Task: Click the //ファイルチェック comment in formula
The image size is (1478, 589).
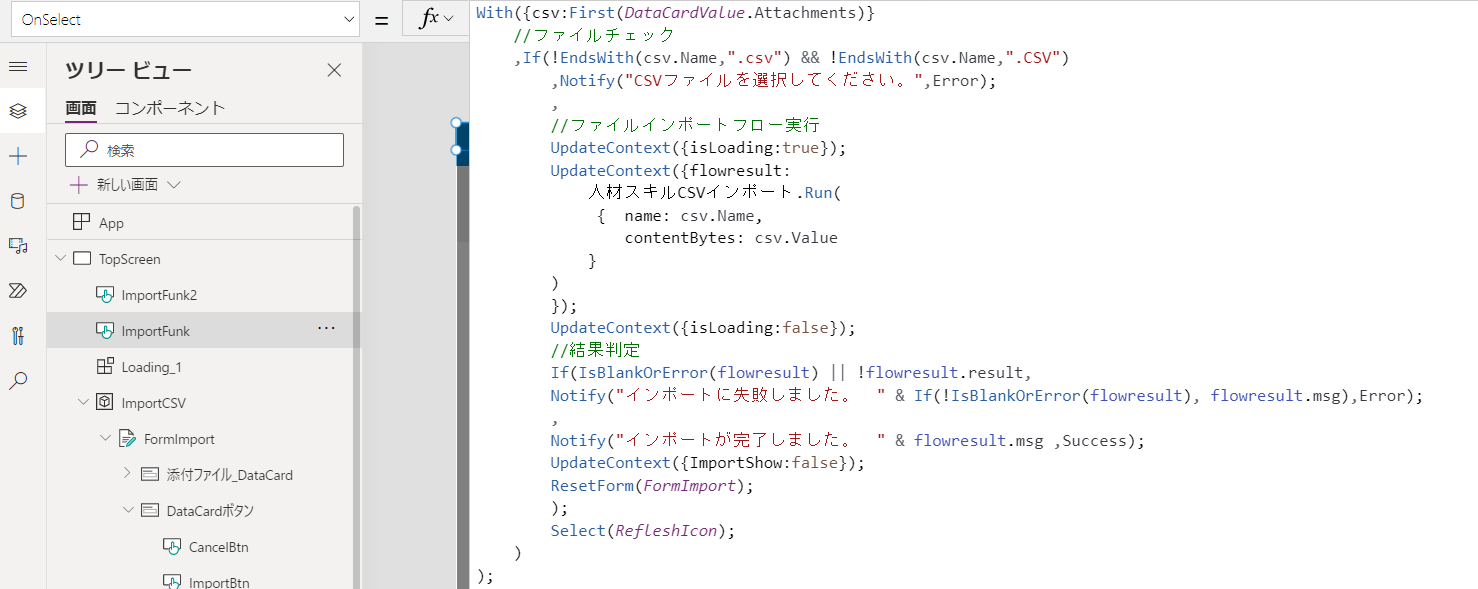Action: pyautogui.click(x=594, y=35)
